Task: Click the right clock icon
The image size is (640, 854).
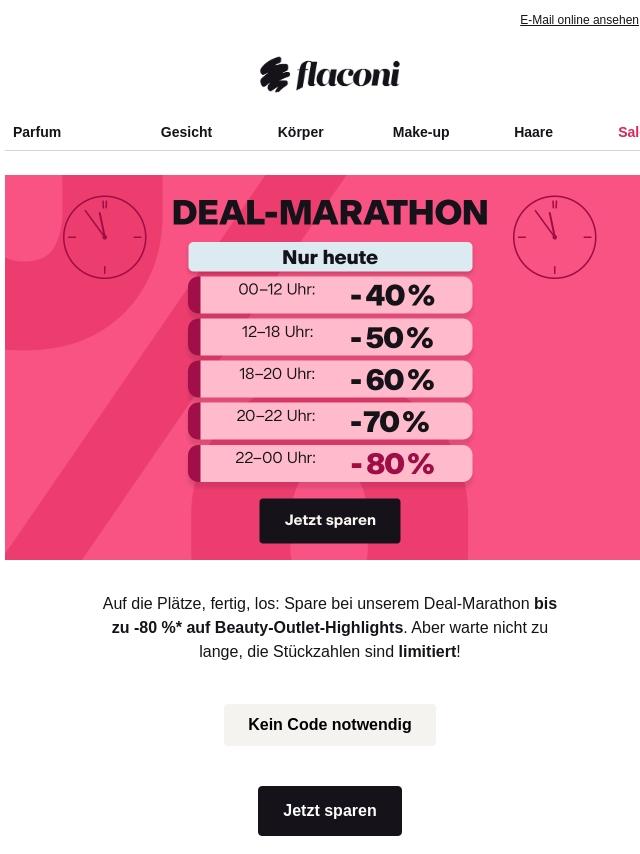Action: pos(554,237)
